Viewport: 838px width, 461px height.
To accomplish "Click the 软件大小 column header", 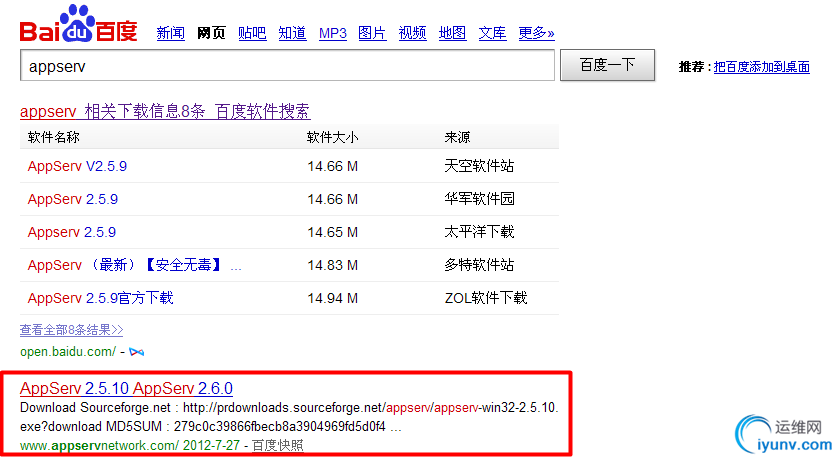I will click(332, 137).
